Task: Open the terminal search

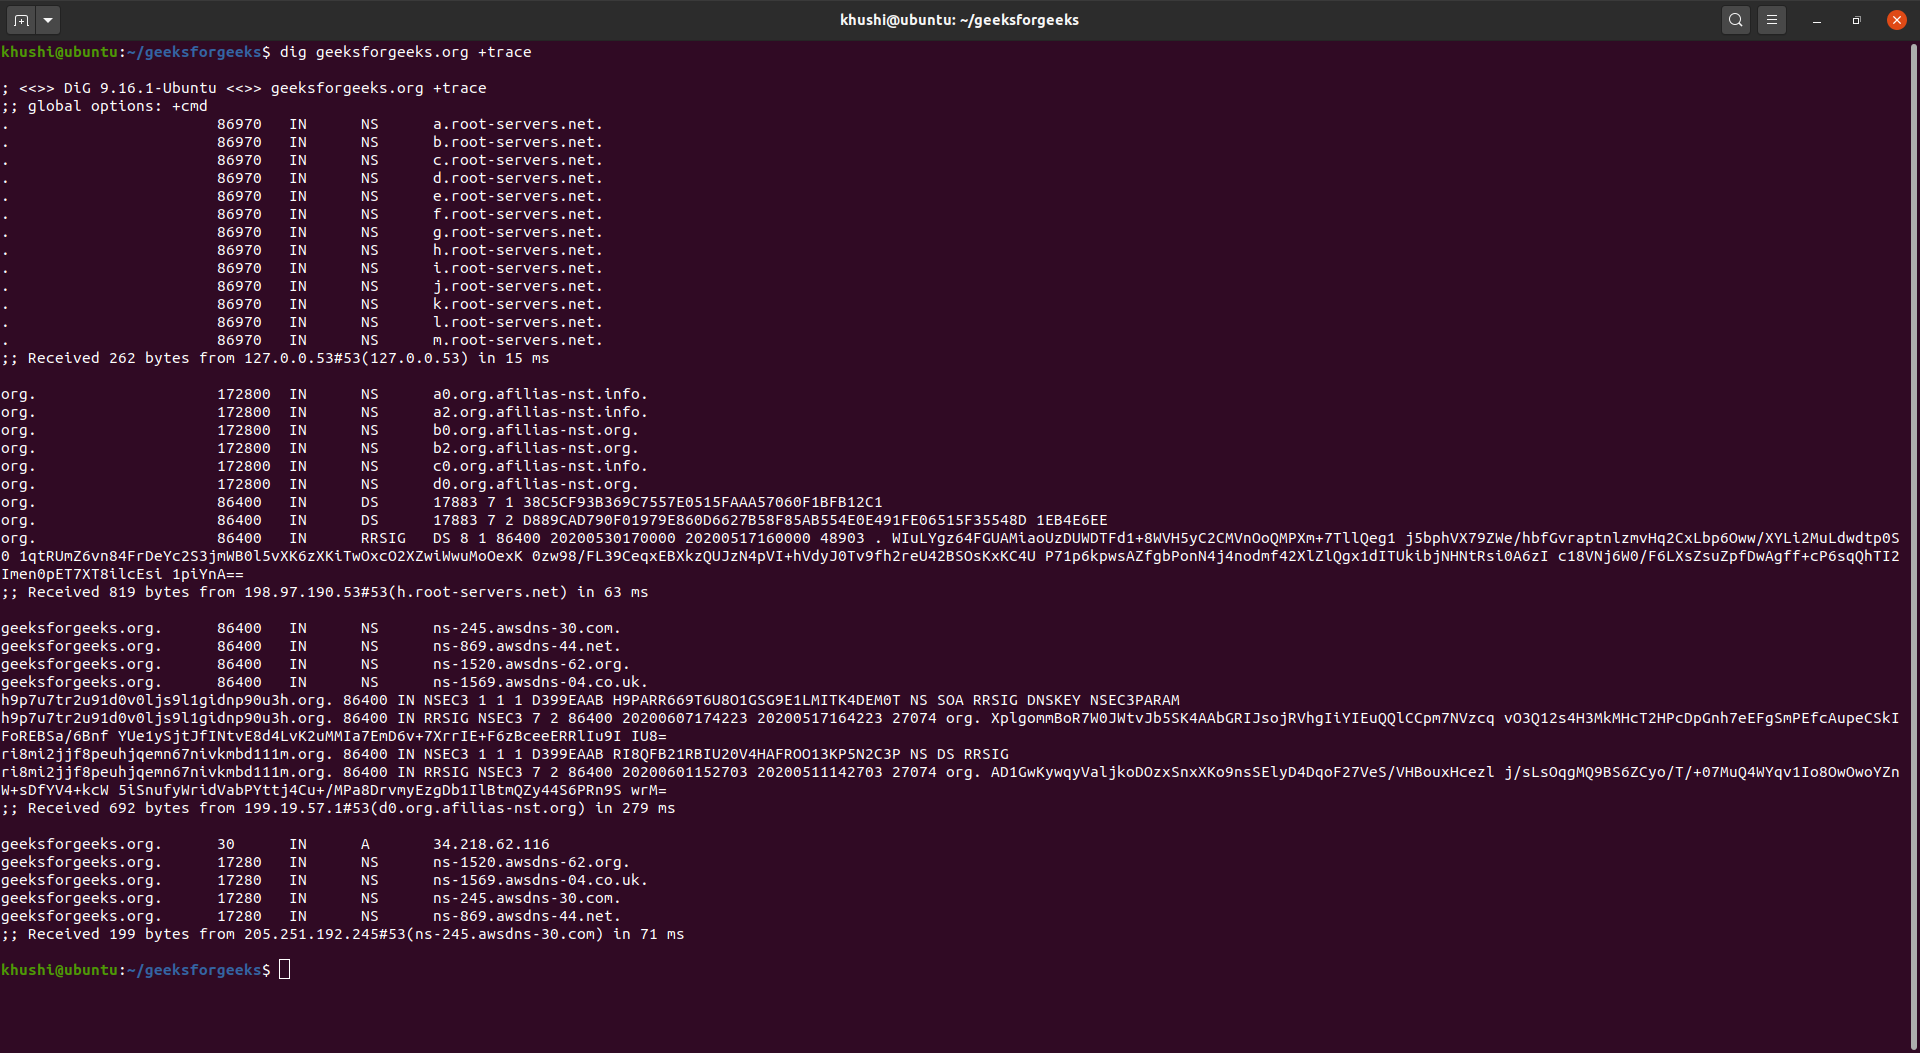Action: pos(1736,20)
